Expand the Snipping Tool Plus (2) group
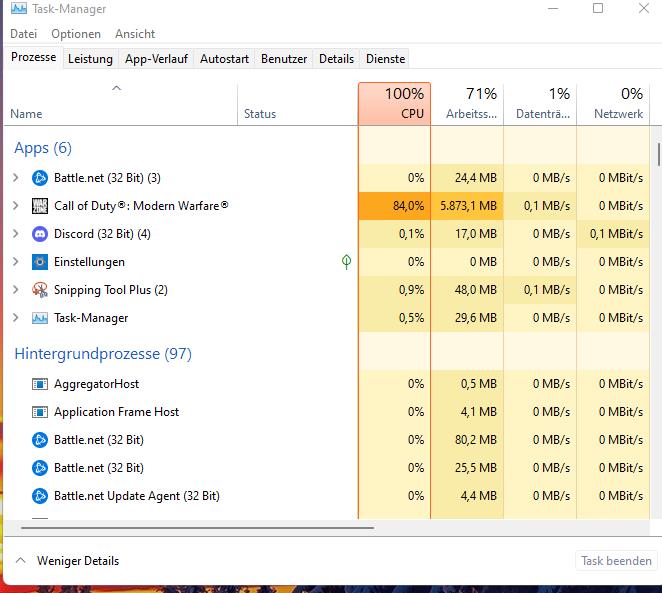 pos(16,290)
